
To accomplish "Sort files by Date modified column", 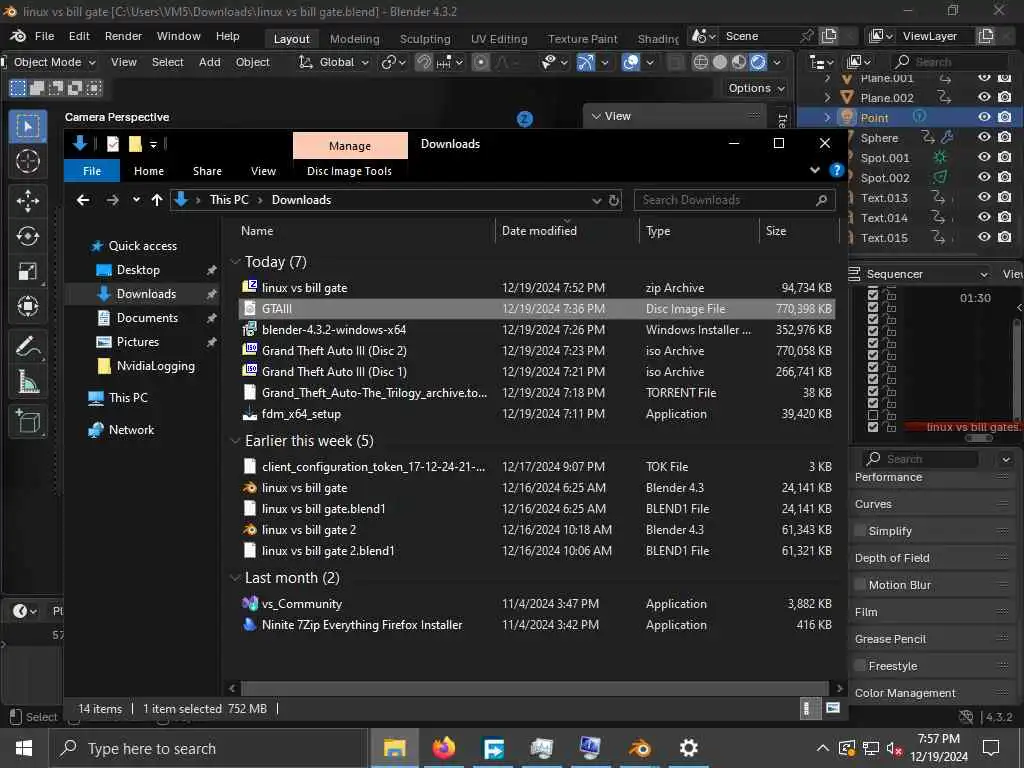I will click(x=567, y=231).
